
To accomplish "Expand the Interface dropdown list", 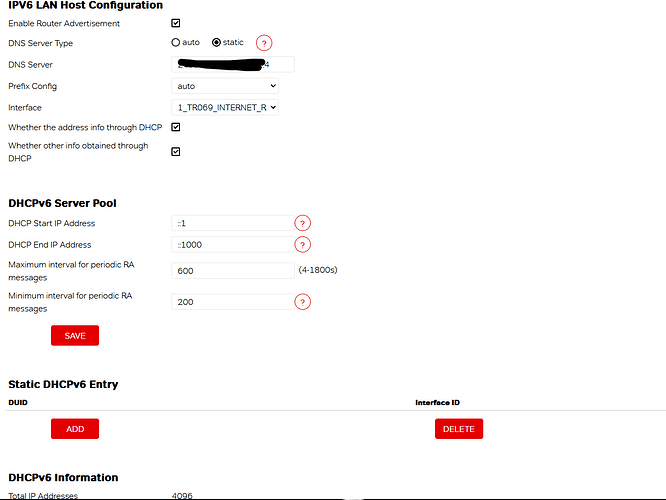I will point(225,107).
